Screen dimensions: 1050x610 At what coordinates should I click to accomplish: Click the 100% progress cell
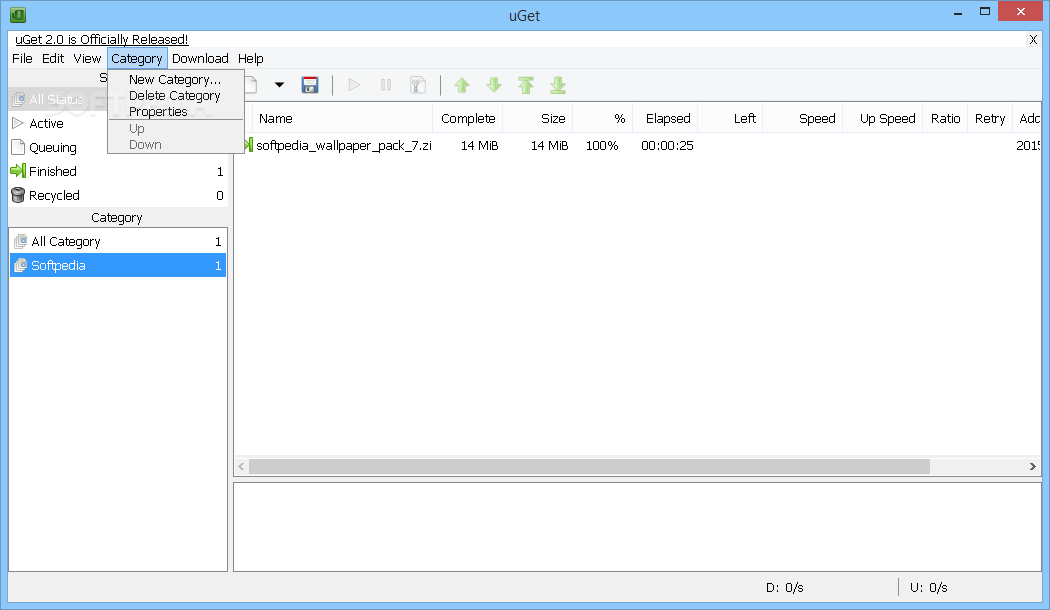tap(602, 145)
